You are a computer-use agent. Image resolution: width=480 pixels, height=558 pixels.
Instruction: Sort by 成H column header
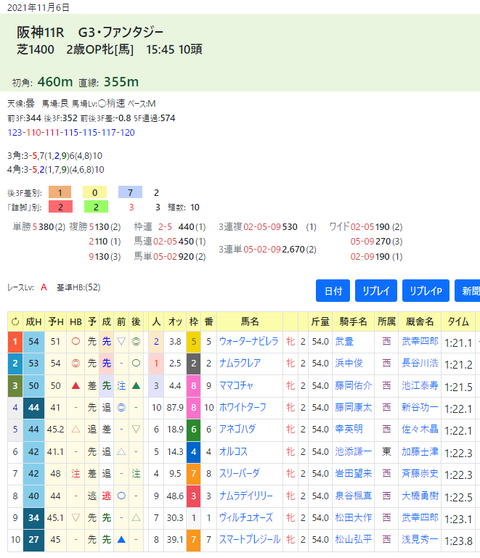pyautogui.click(x=33, y=322)
